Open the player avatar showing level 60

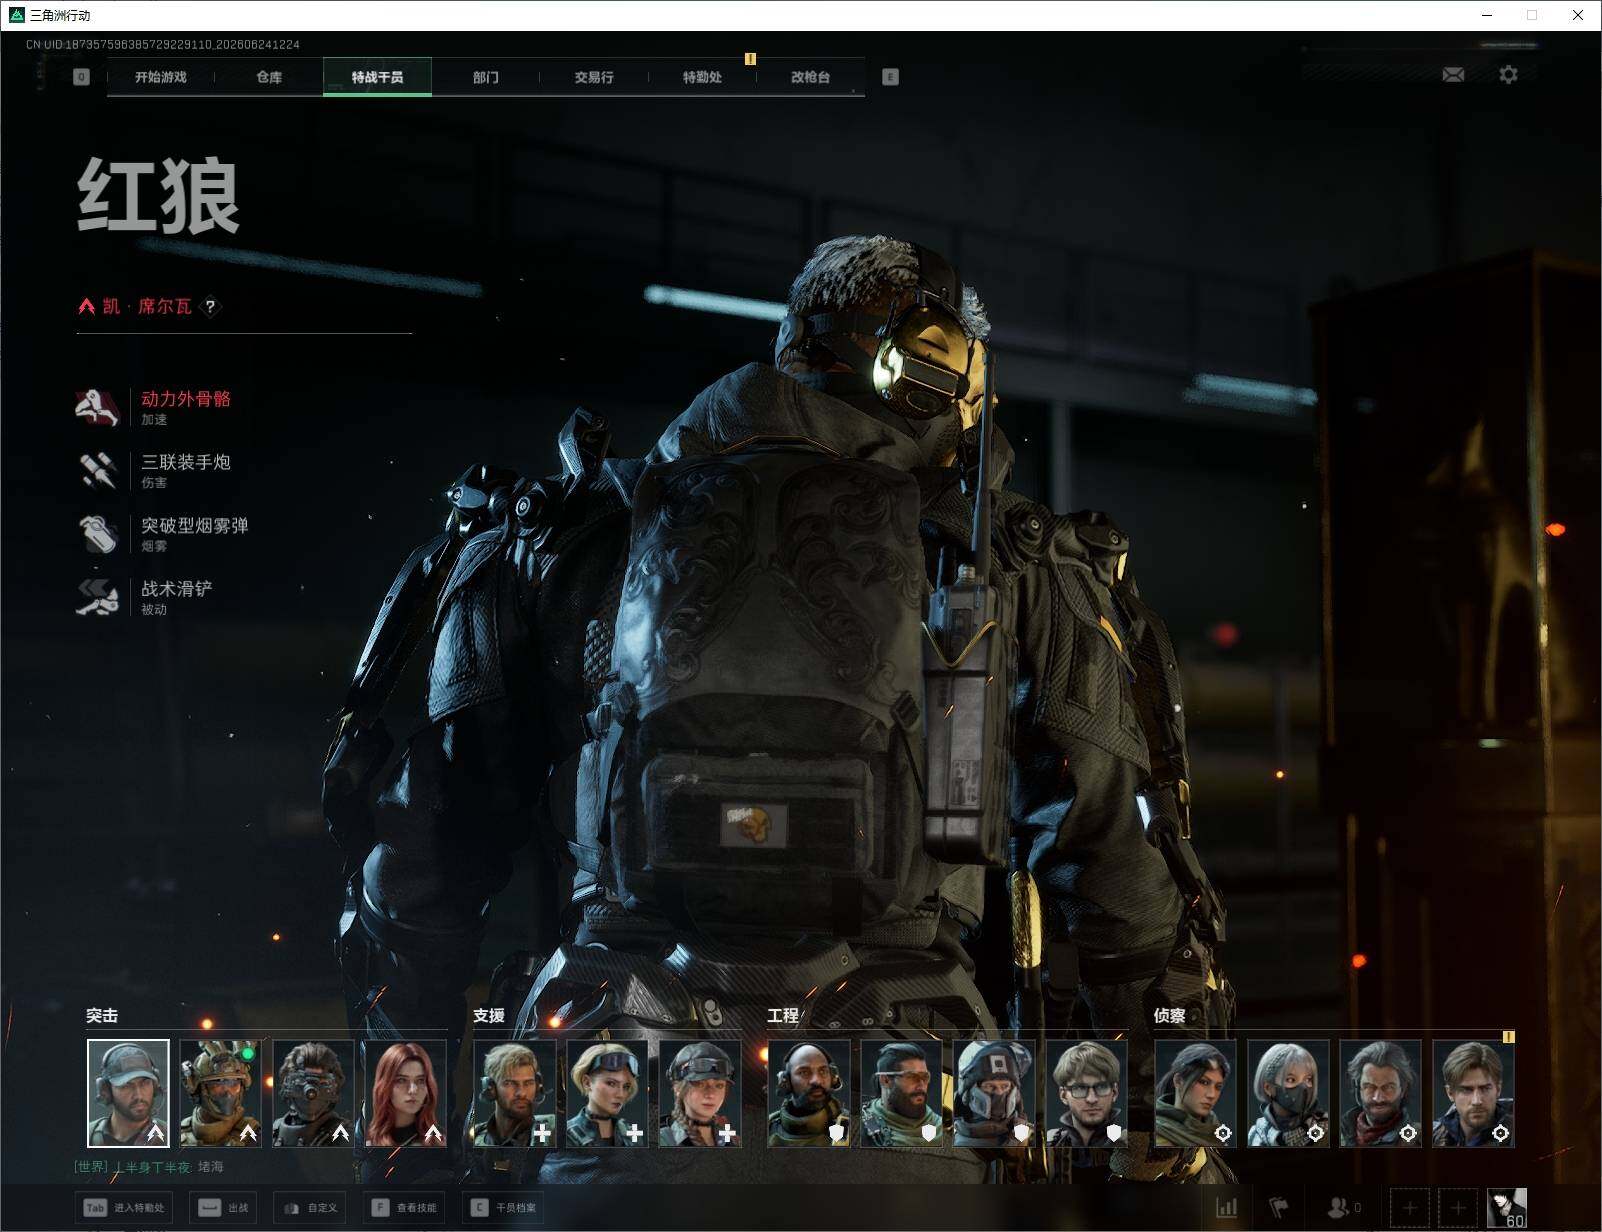click(x=1507, y=1208)
